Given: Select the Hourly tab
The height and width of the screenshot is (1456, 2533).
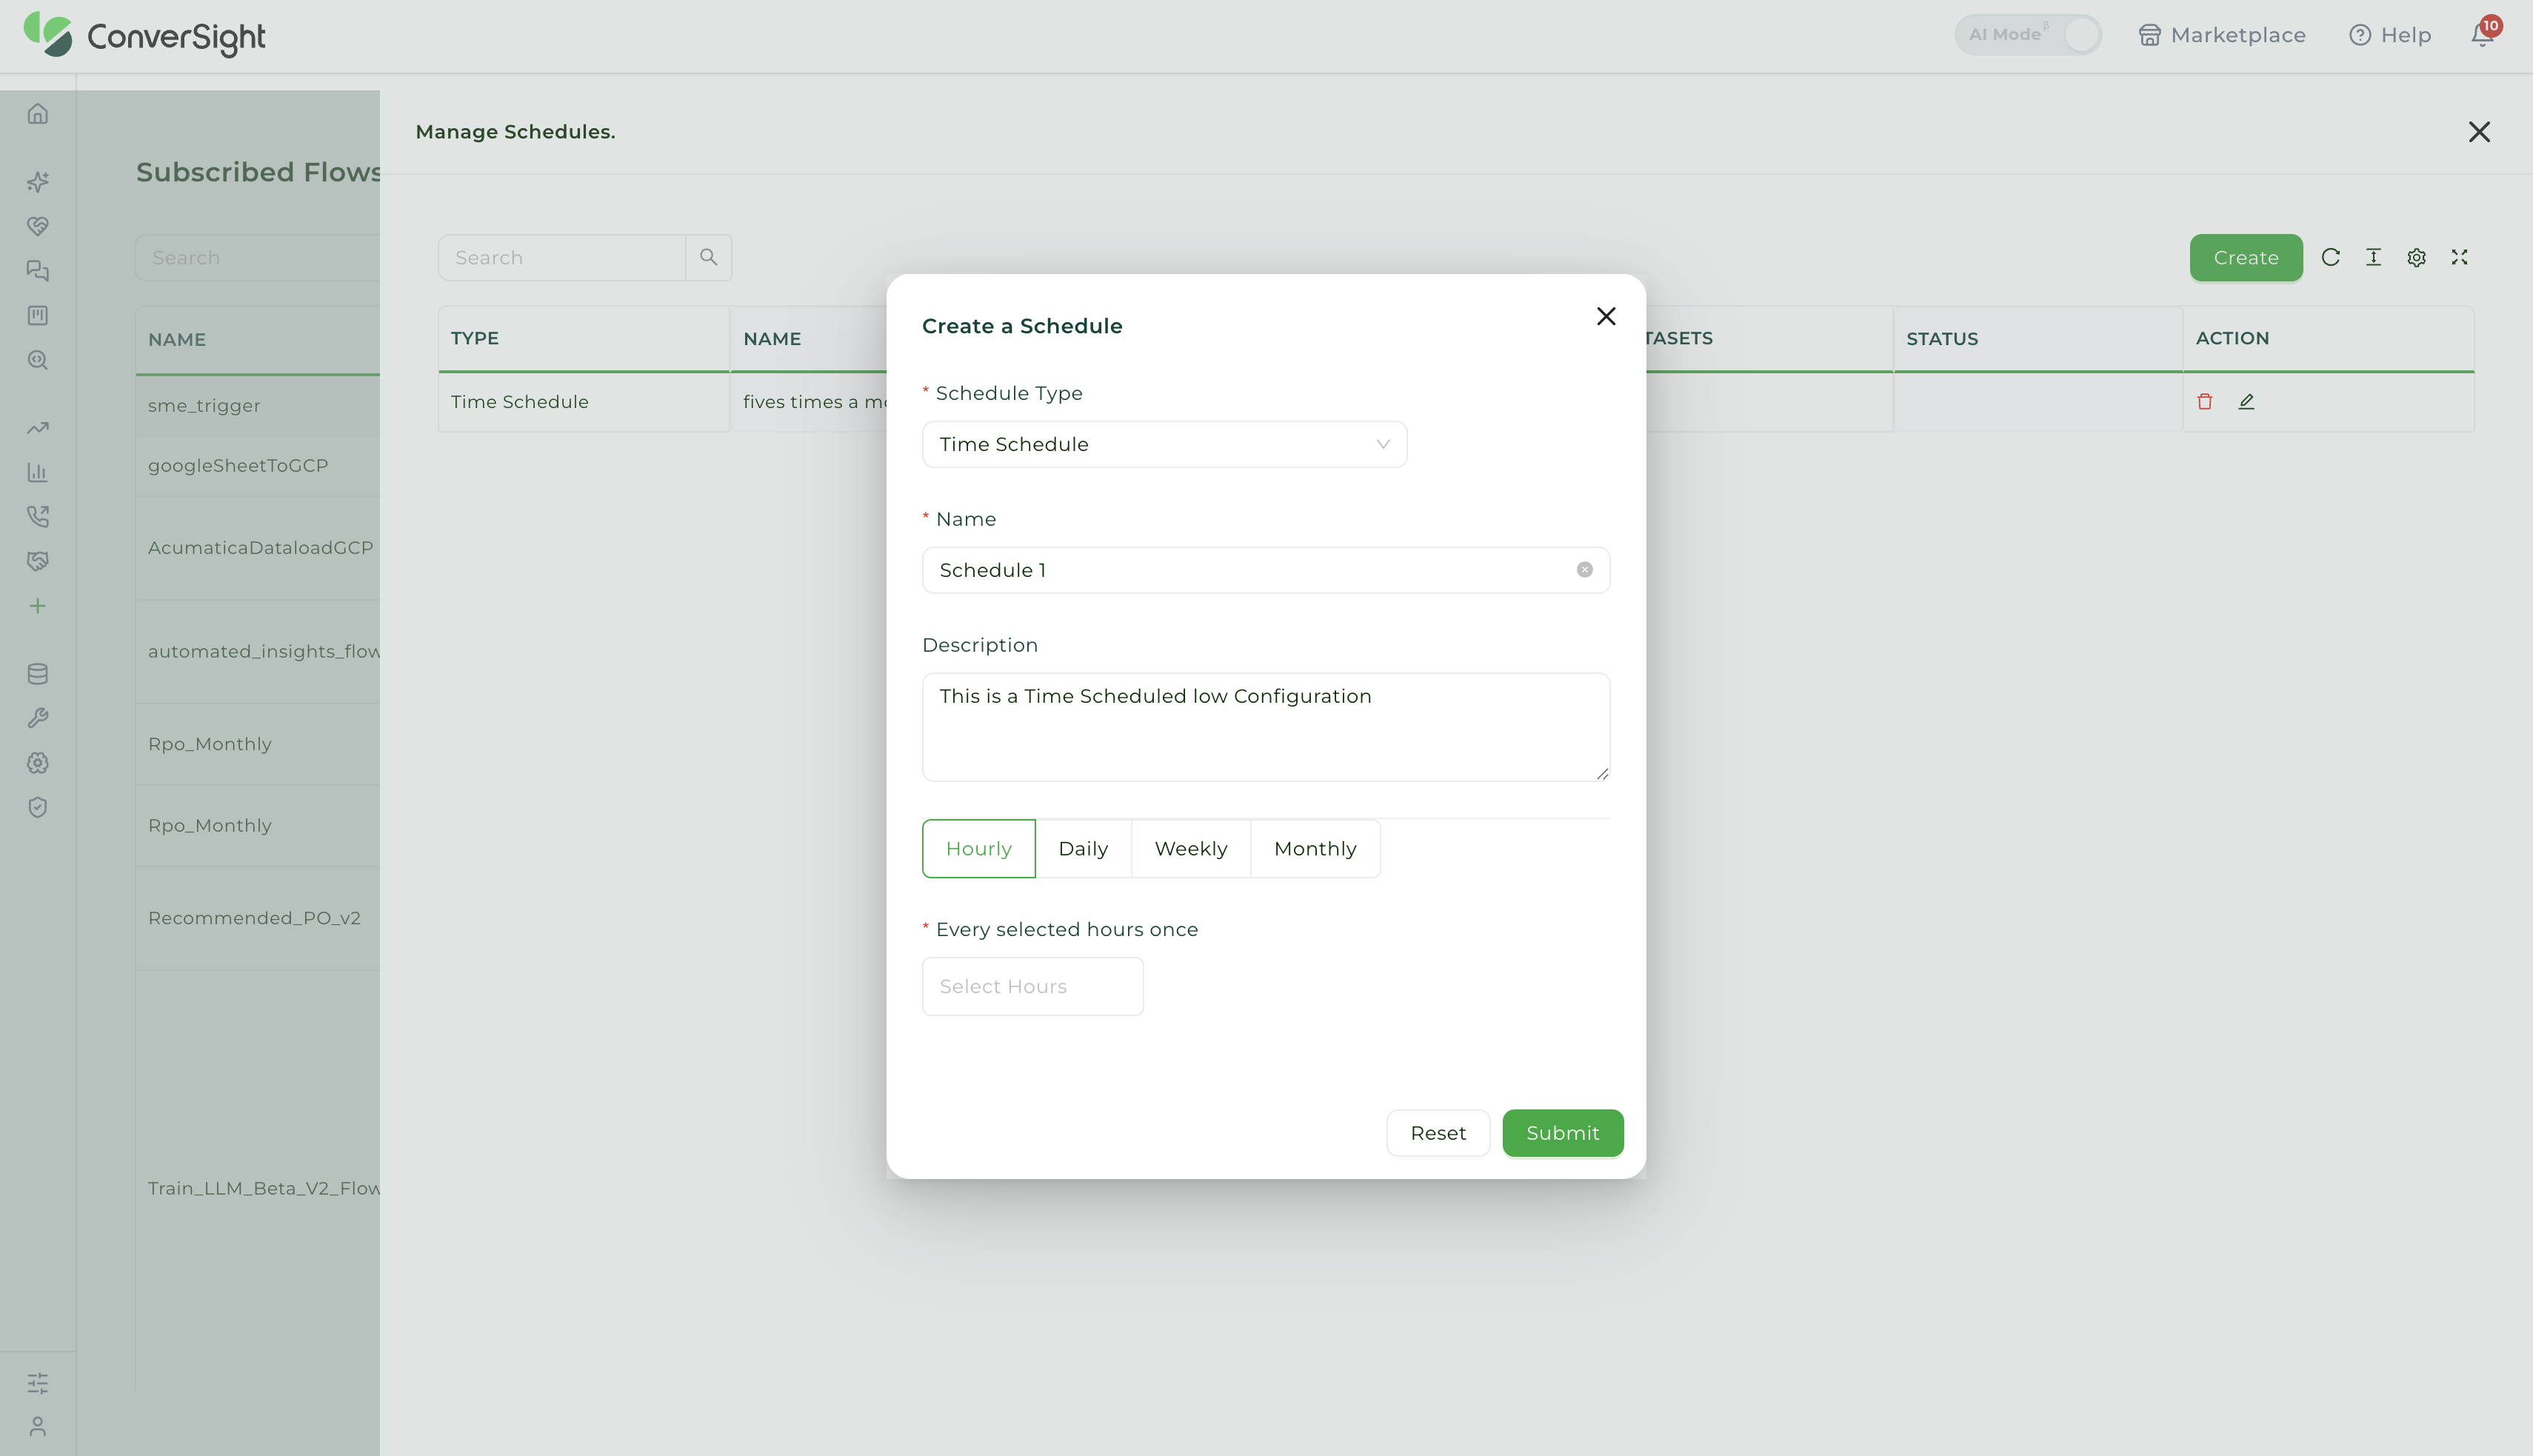Looking at the screenshot, I should [979, 849].
